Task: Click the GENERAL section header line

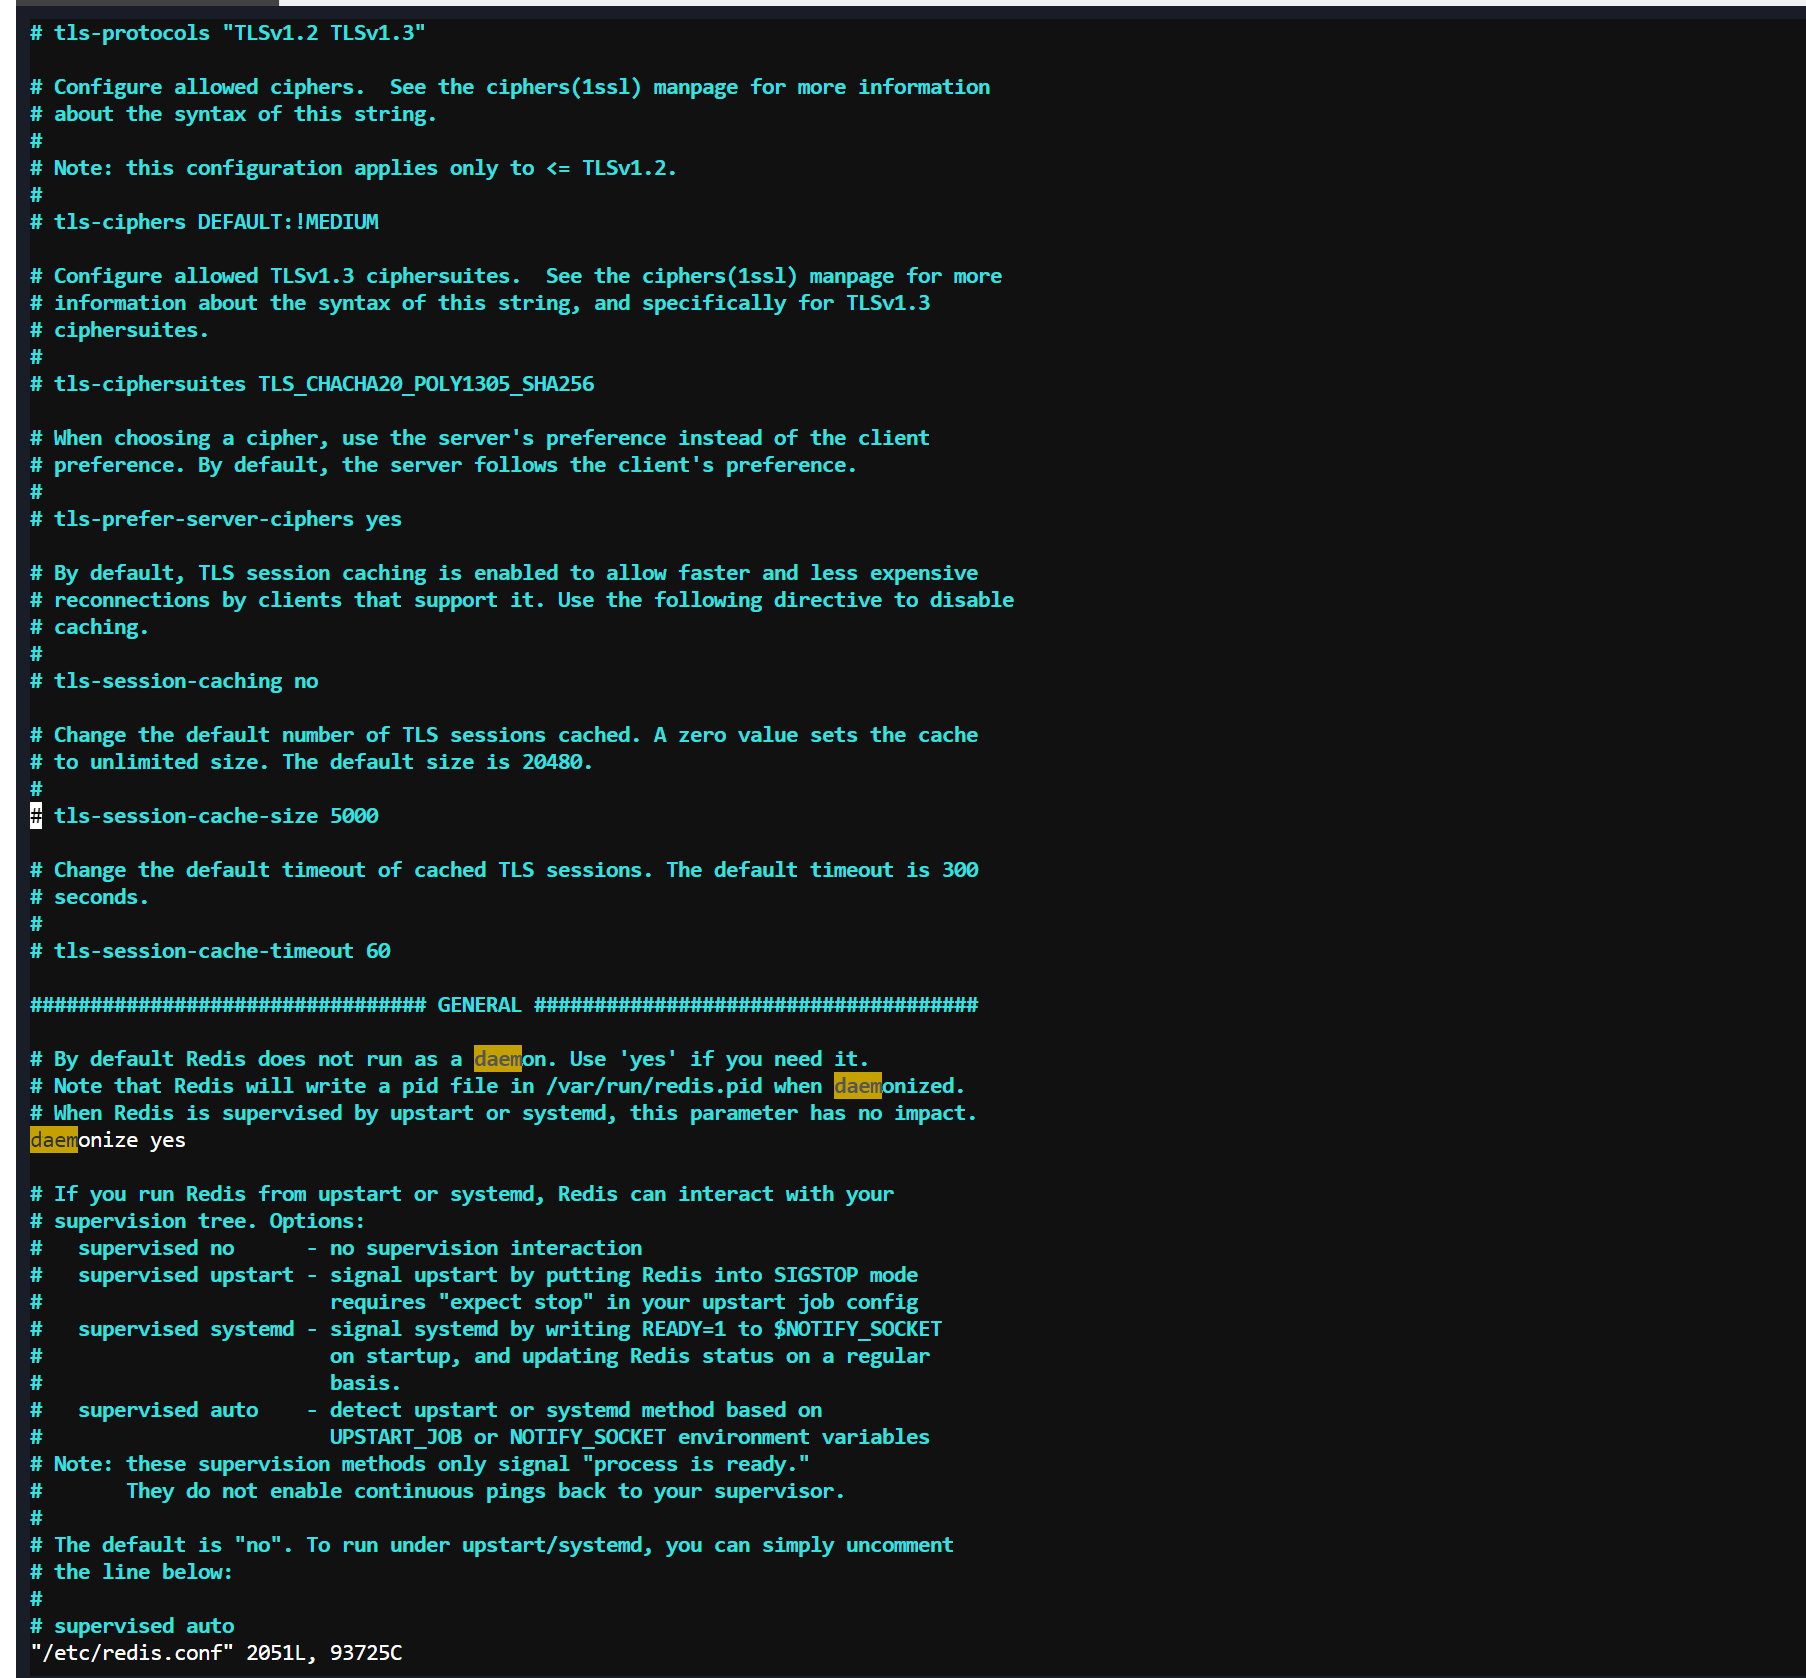Action: 504,1005
